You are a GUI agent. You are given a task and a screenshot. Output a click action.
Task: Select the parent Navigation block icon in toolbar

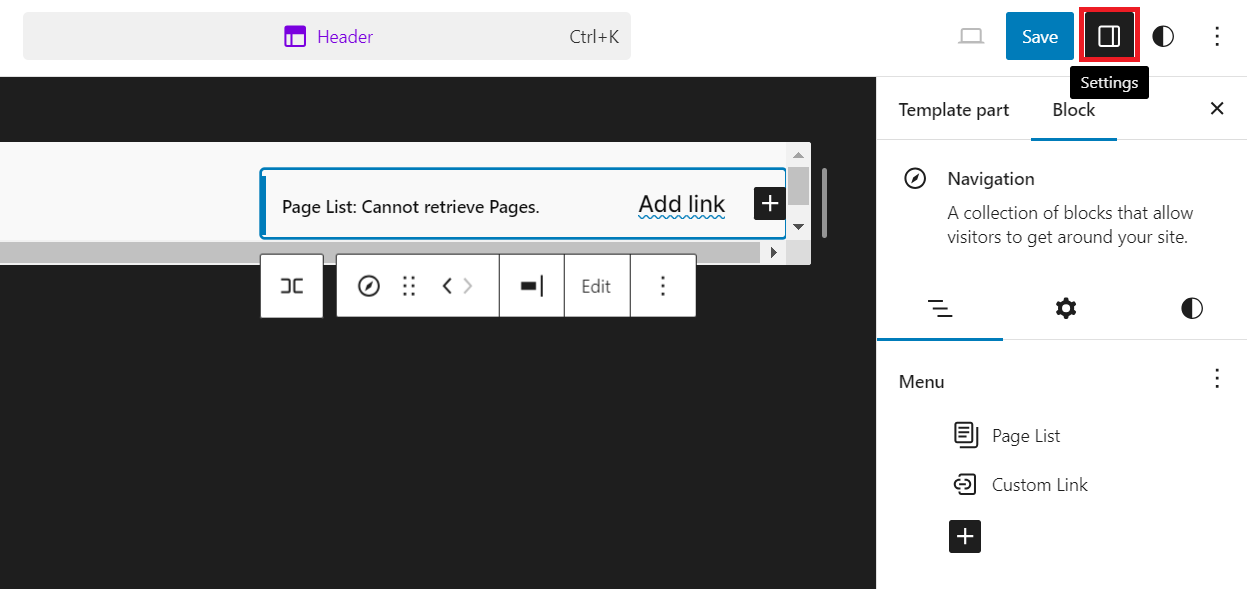click(368, 285)
